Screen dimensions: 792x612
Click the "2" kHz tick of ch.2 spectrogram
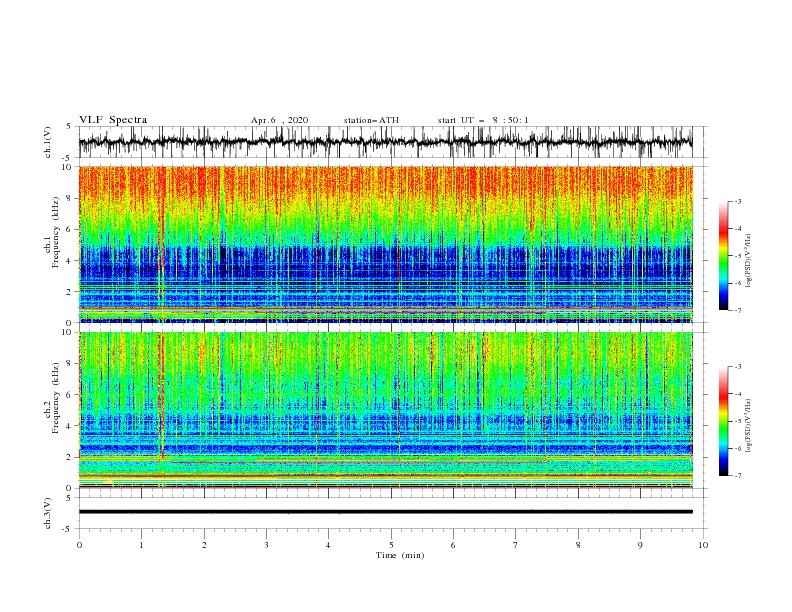tap(69, 457)
